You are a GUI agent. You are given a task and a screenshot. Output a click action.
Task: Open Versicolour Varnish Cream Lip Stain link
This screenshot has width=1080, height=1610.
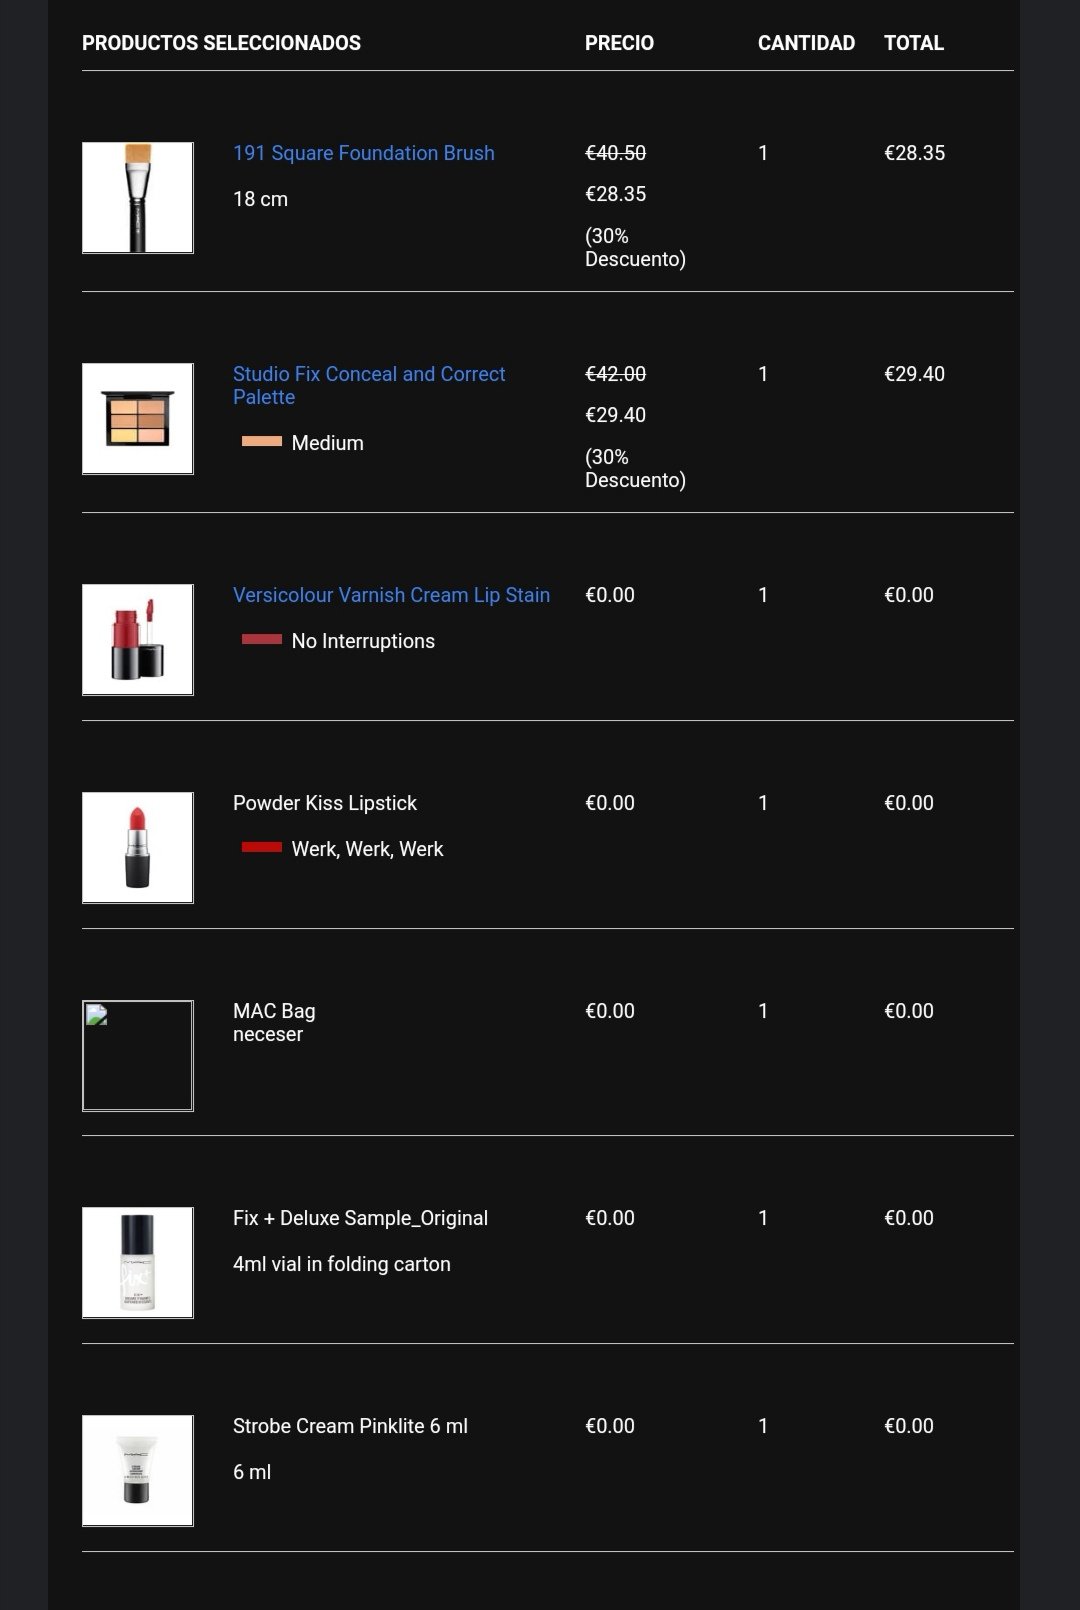coord(391,595)
